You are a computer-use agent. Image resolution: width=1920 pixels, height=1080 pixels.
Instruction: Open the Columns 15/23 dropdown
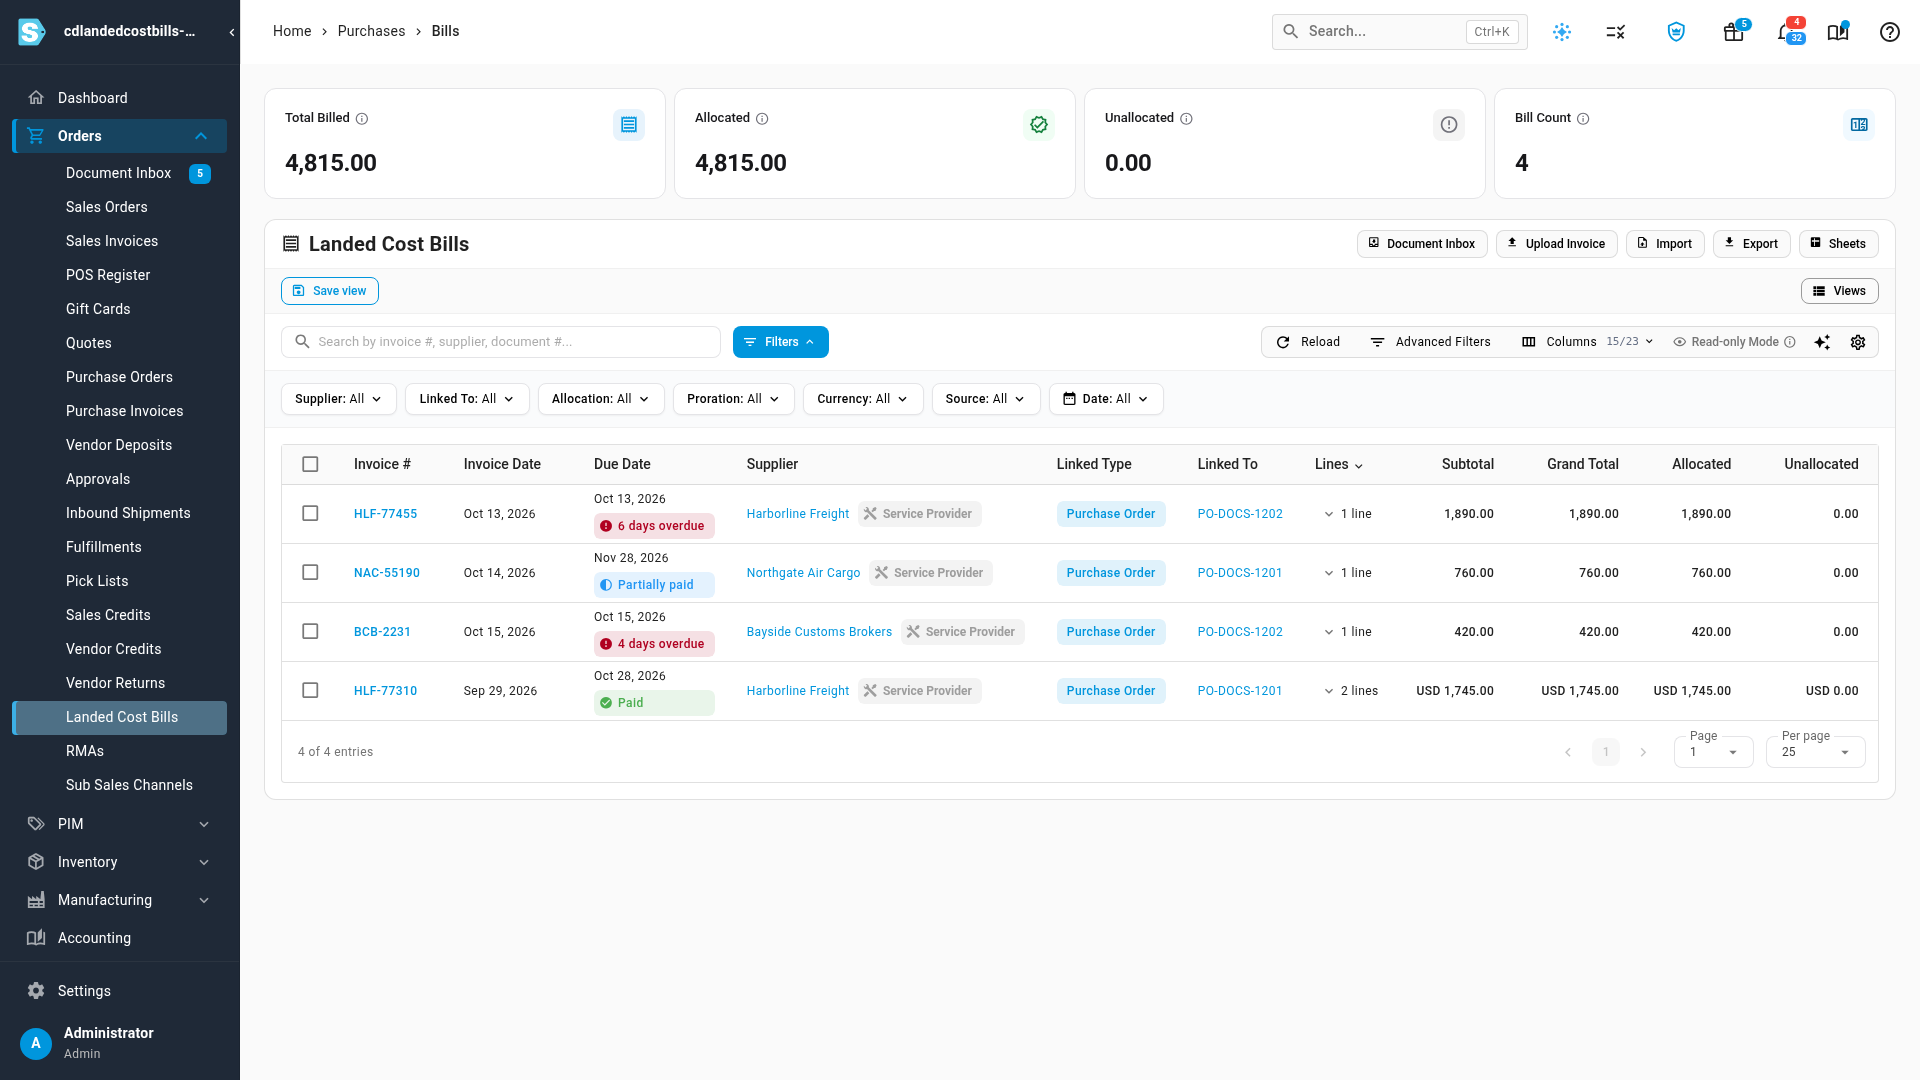pos(1587,342)
